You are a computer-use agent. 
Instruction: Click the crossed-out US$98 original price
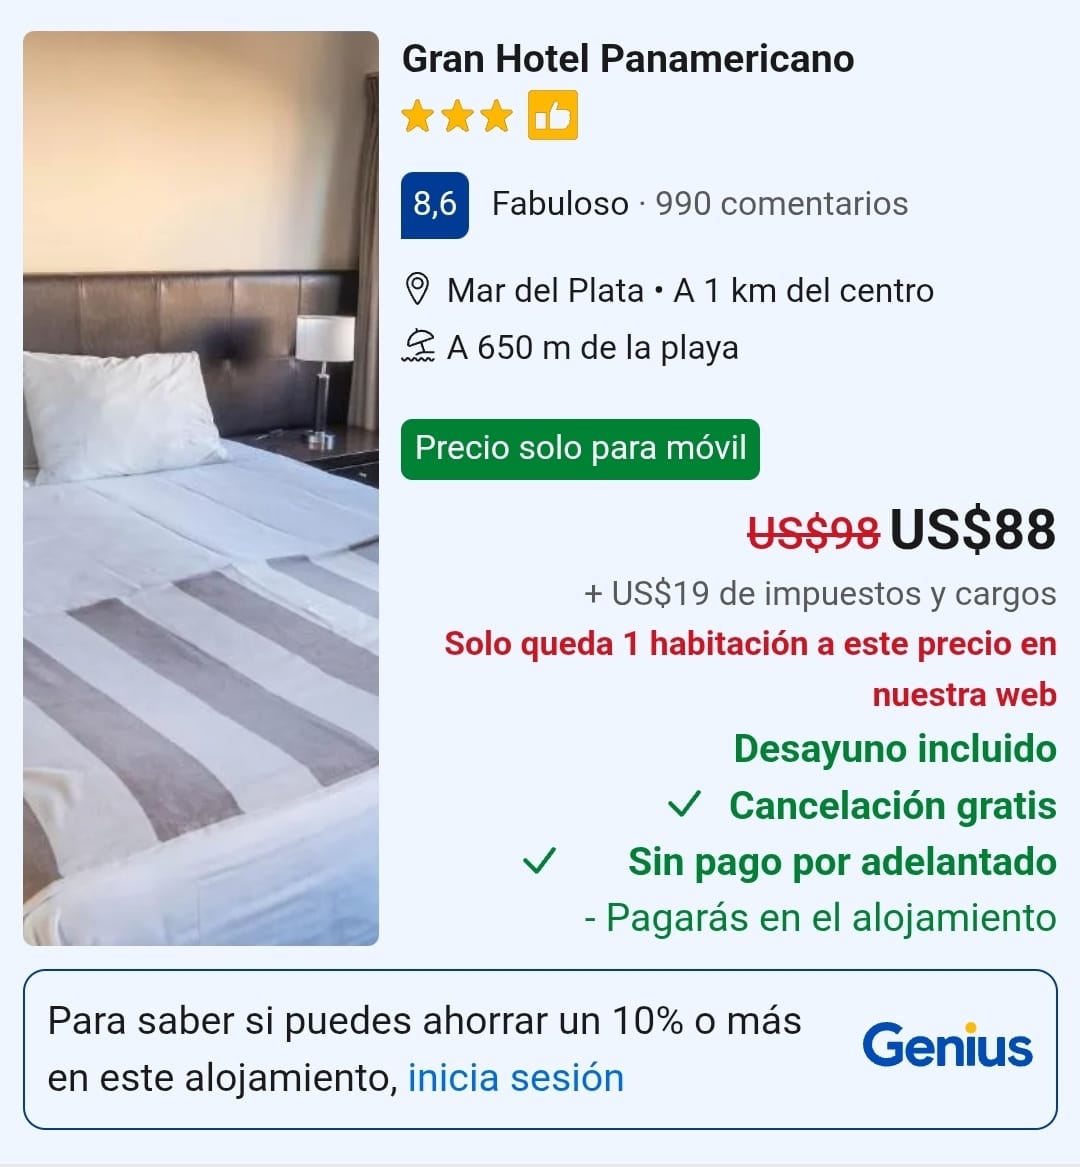pos(814,533)
